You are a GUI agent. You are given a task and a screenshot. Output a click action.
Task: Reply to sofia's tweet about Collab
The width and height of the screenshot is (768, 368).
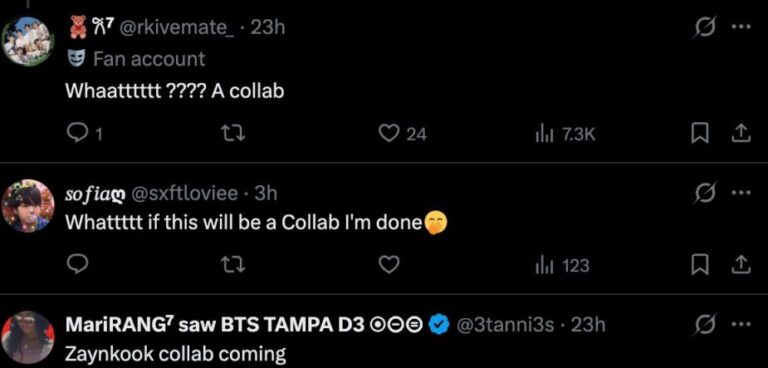tap(76, 265)
